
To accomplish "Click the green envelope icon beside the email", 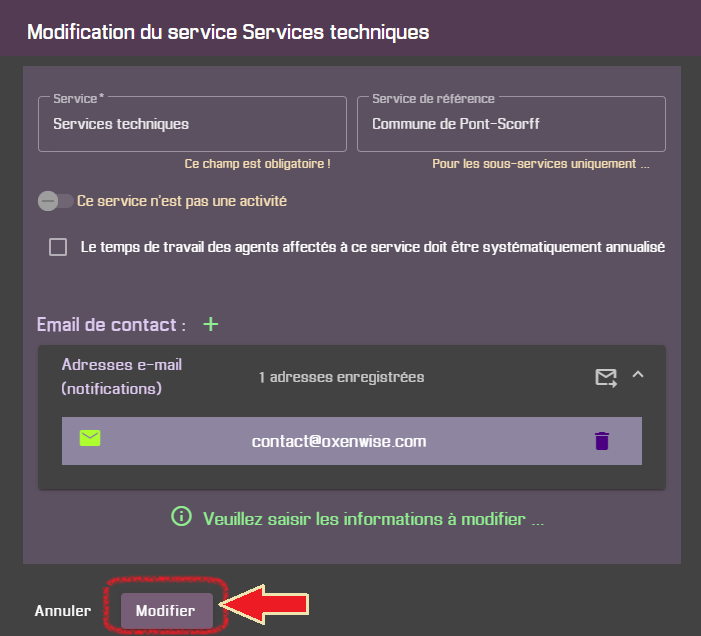I will [x=90, y=438].
